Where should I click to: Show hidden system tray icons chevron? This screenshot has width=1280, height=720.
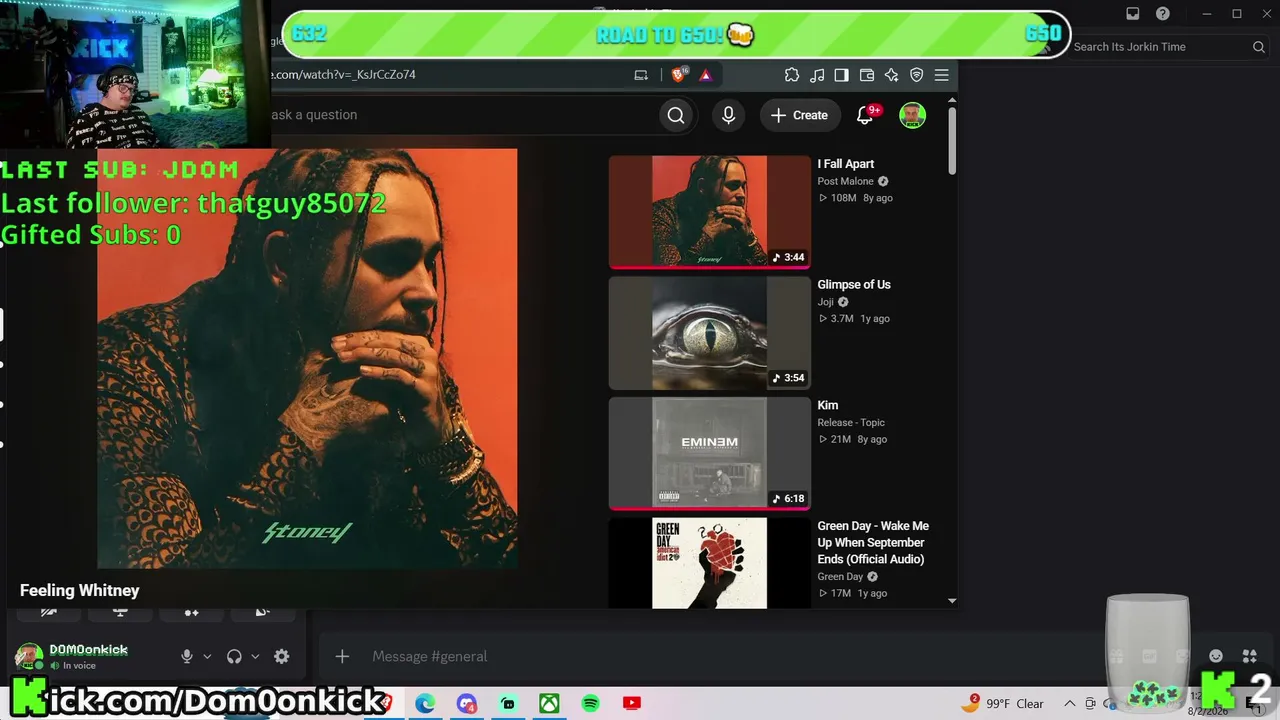pos(1069,703)
